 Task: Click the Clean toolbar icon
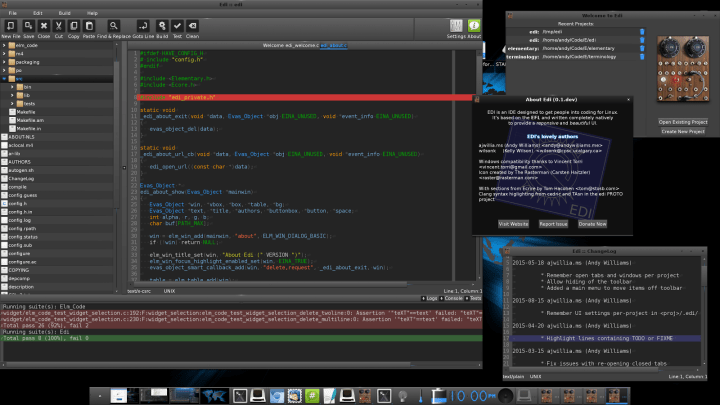(x=192, y=26)
